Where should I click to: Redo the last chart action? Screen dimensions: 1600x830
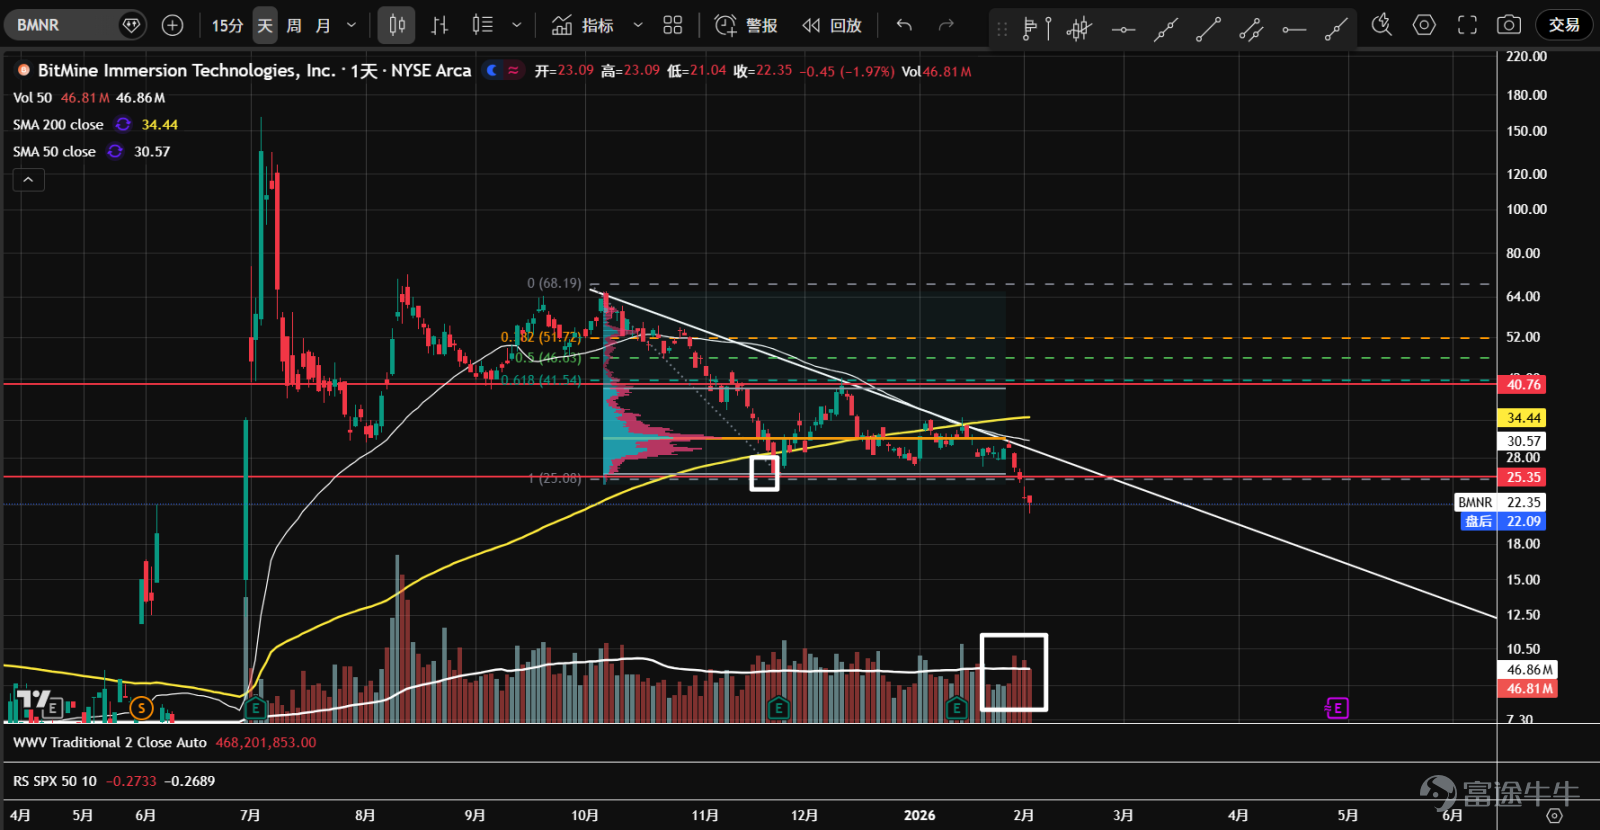pyautogui.click(x=946, y=25)
